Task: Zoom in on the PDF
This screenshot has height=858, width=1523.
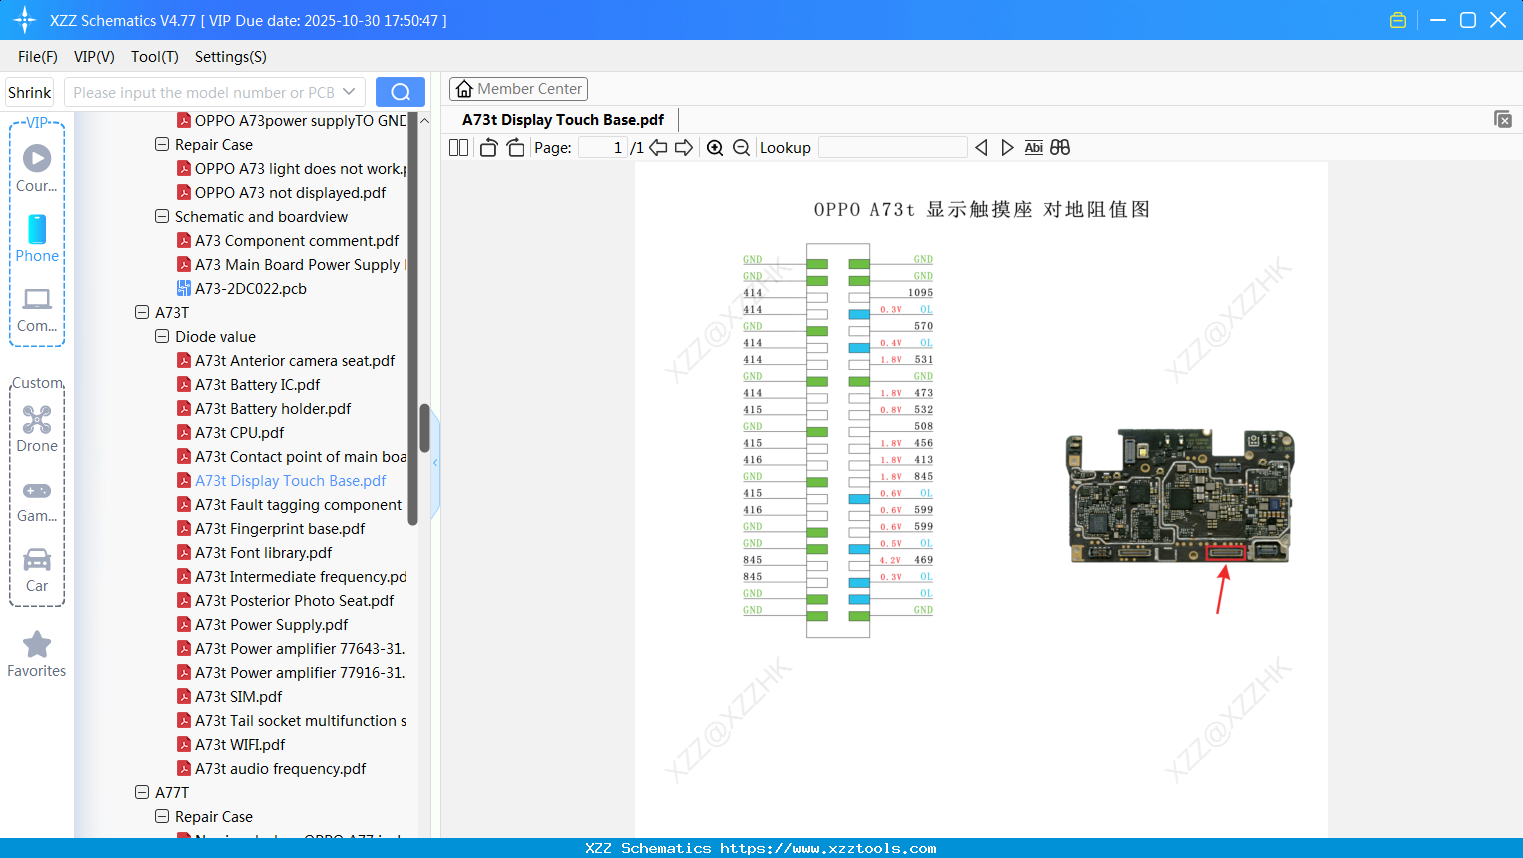Action: click(x=715, y=147)
